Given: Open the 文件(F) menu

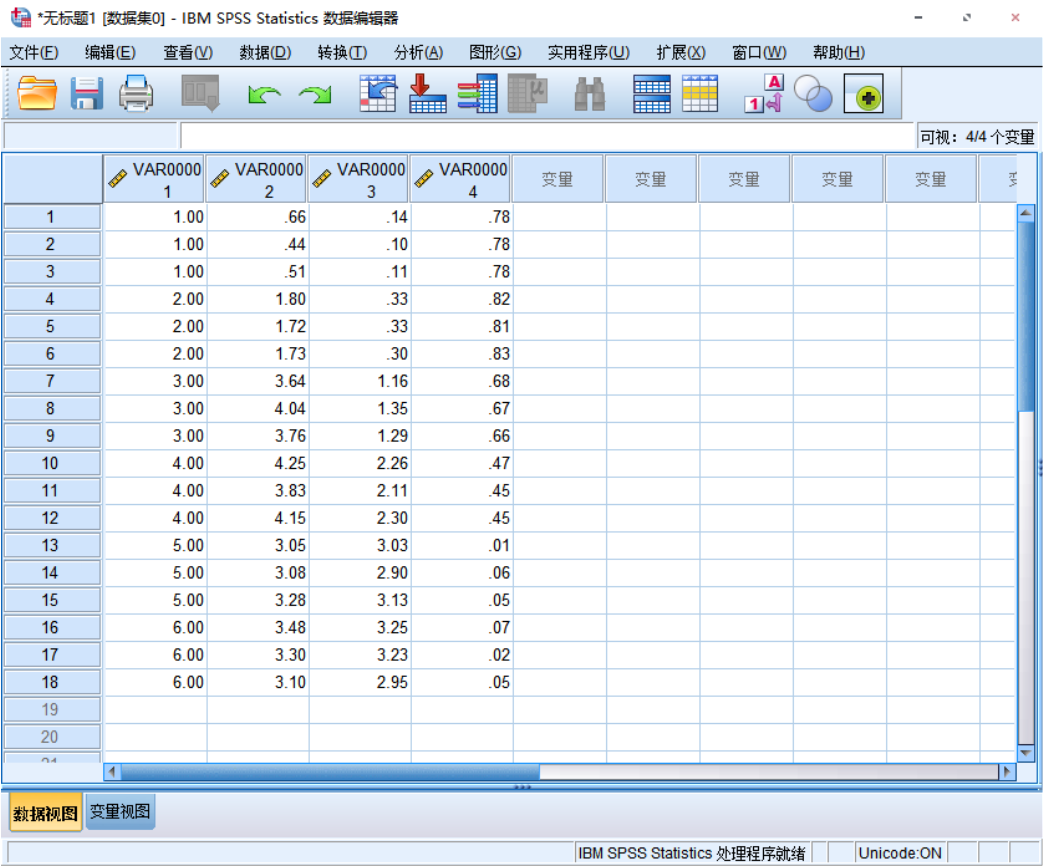Looking at the screenshot, I should click(x=33, y=53).
